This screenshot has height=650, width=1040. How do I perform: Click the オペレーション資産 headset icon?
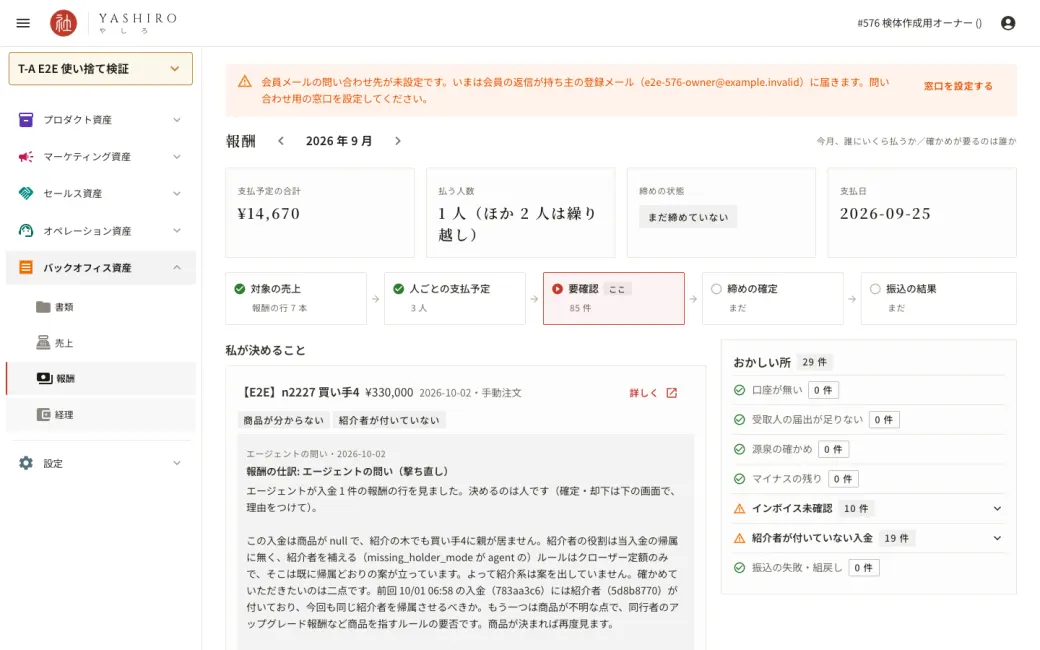[26, 231]
